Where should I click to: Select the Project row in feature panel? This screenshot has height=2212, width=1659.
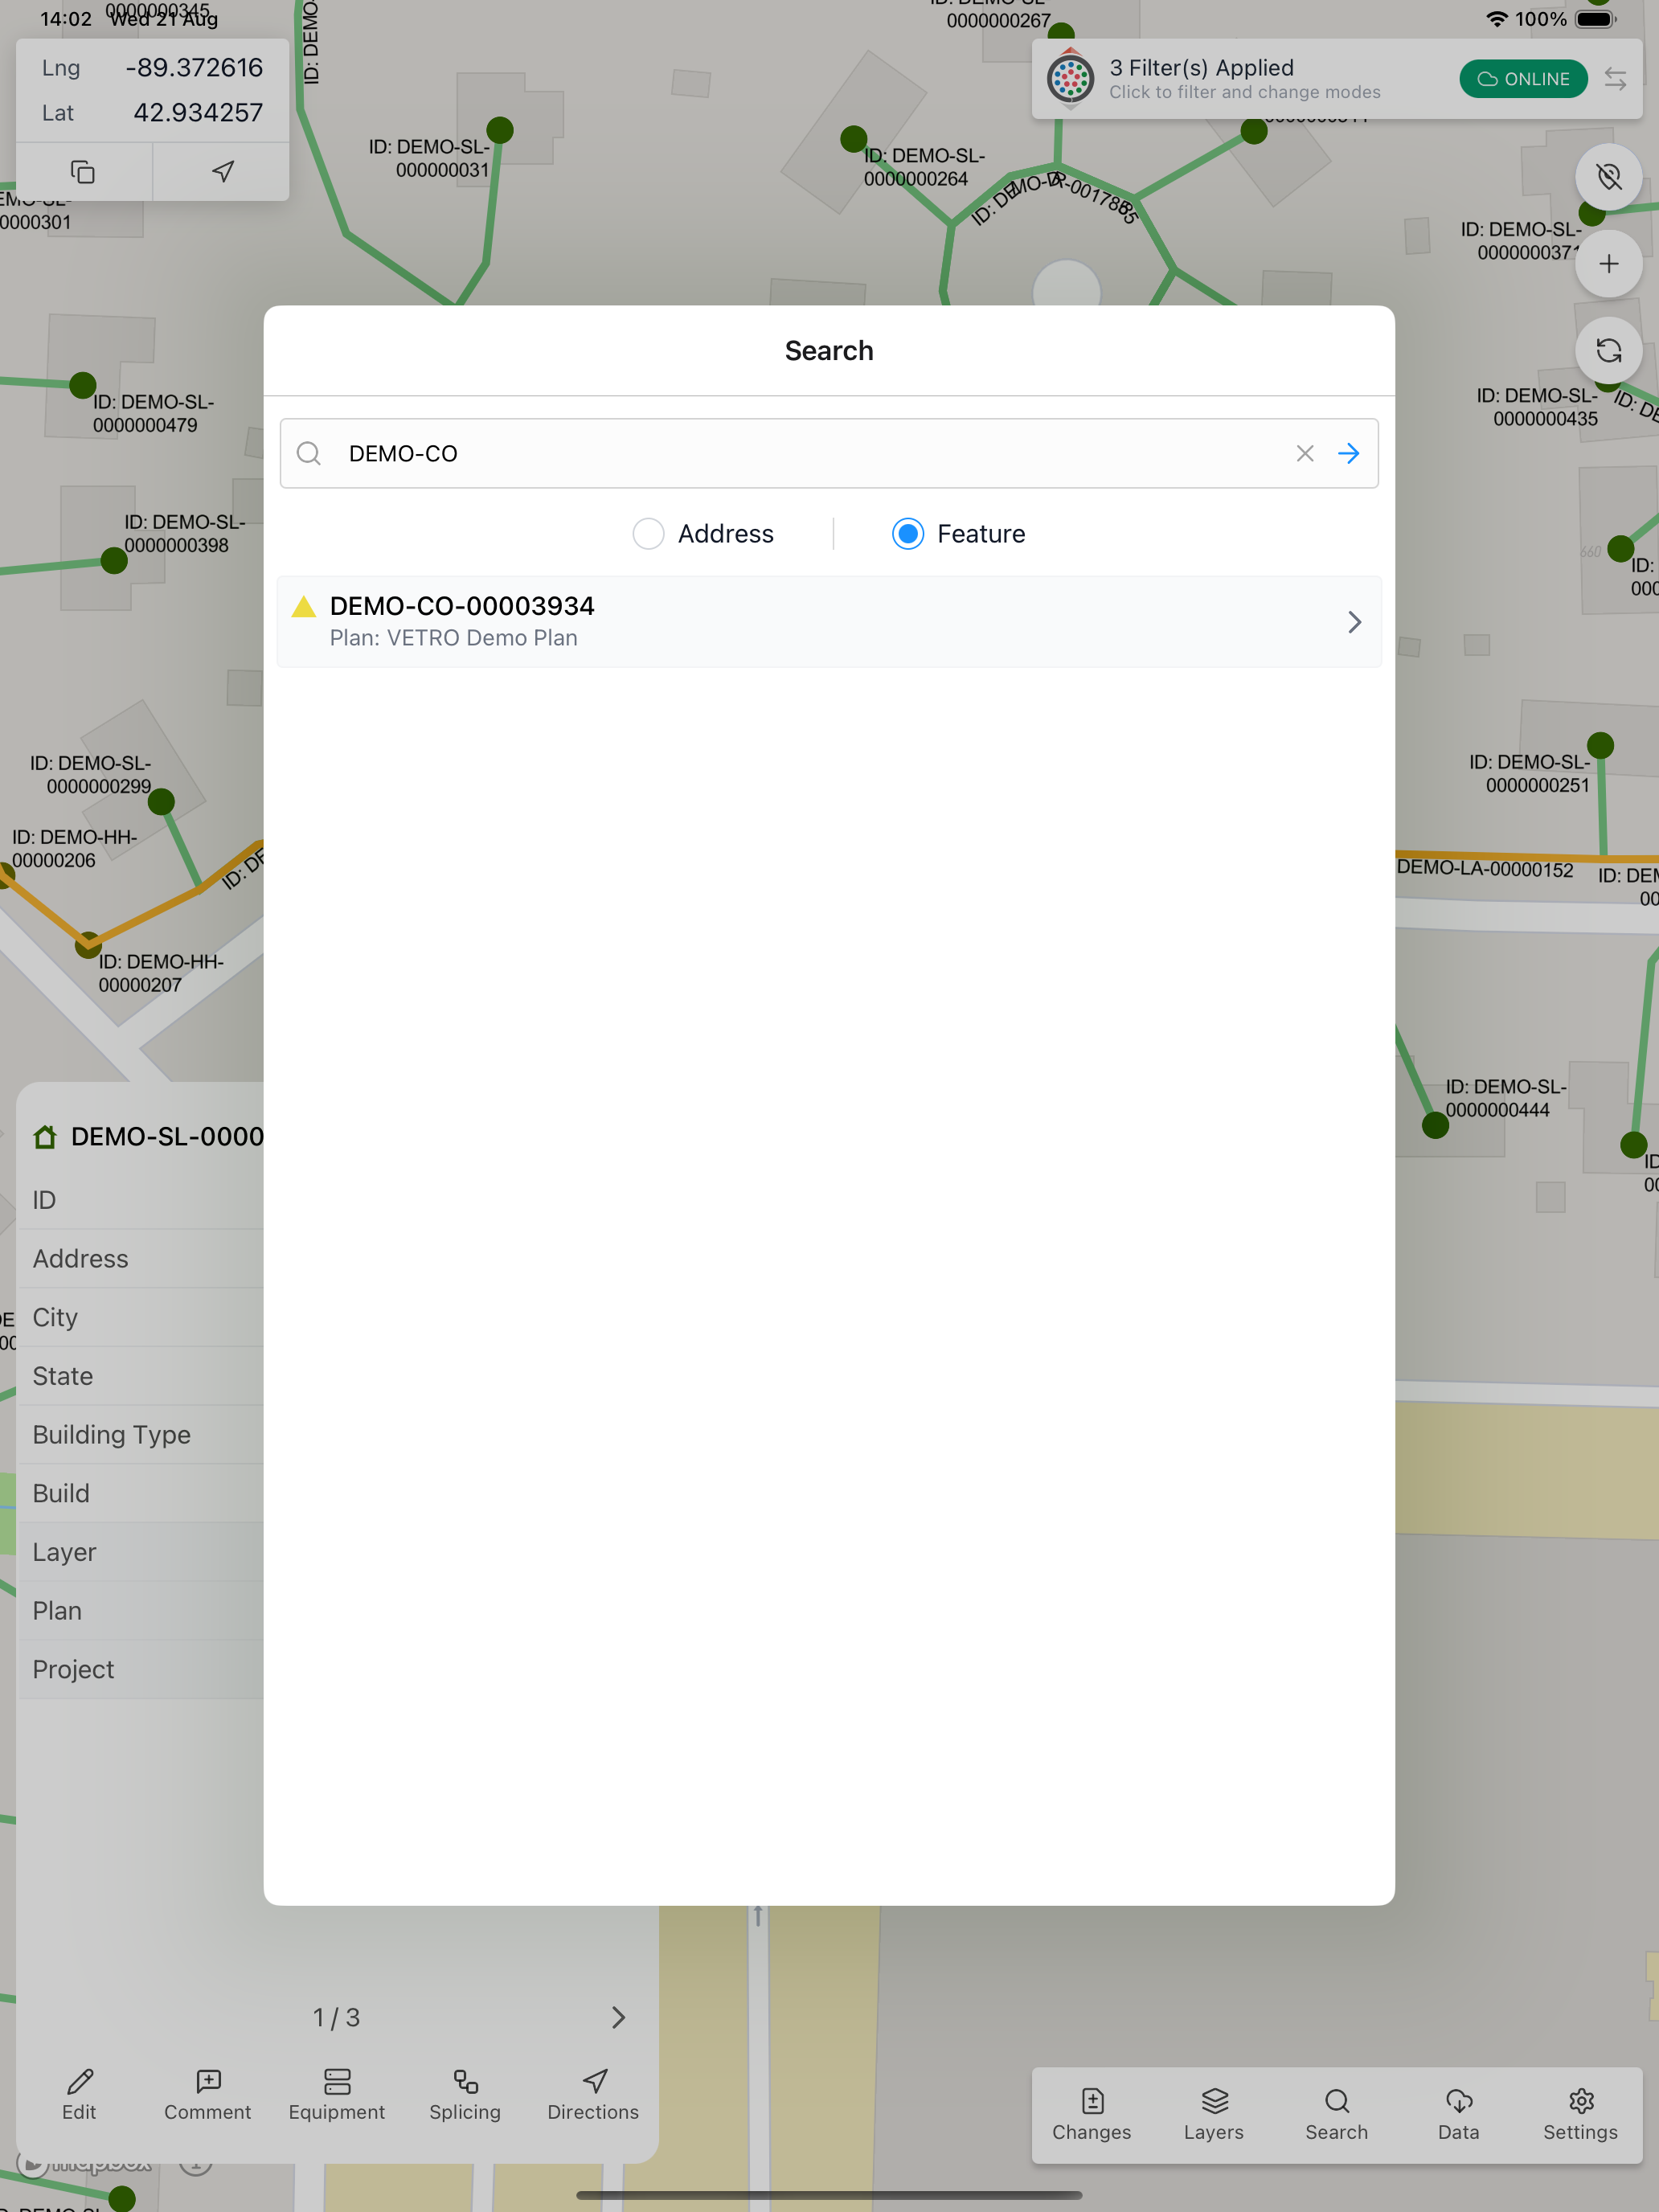point(141,1670)
